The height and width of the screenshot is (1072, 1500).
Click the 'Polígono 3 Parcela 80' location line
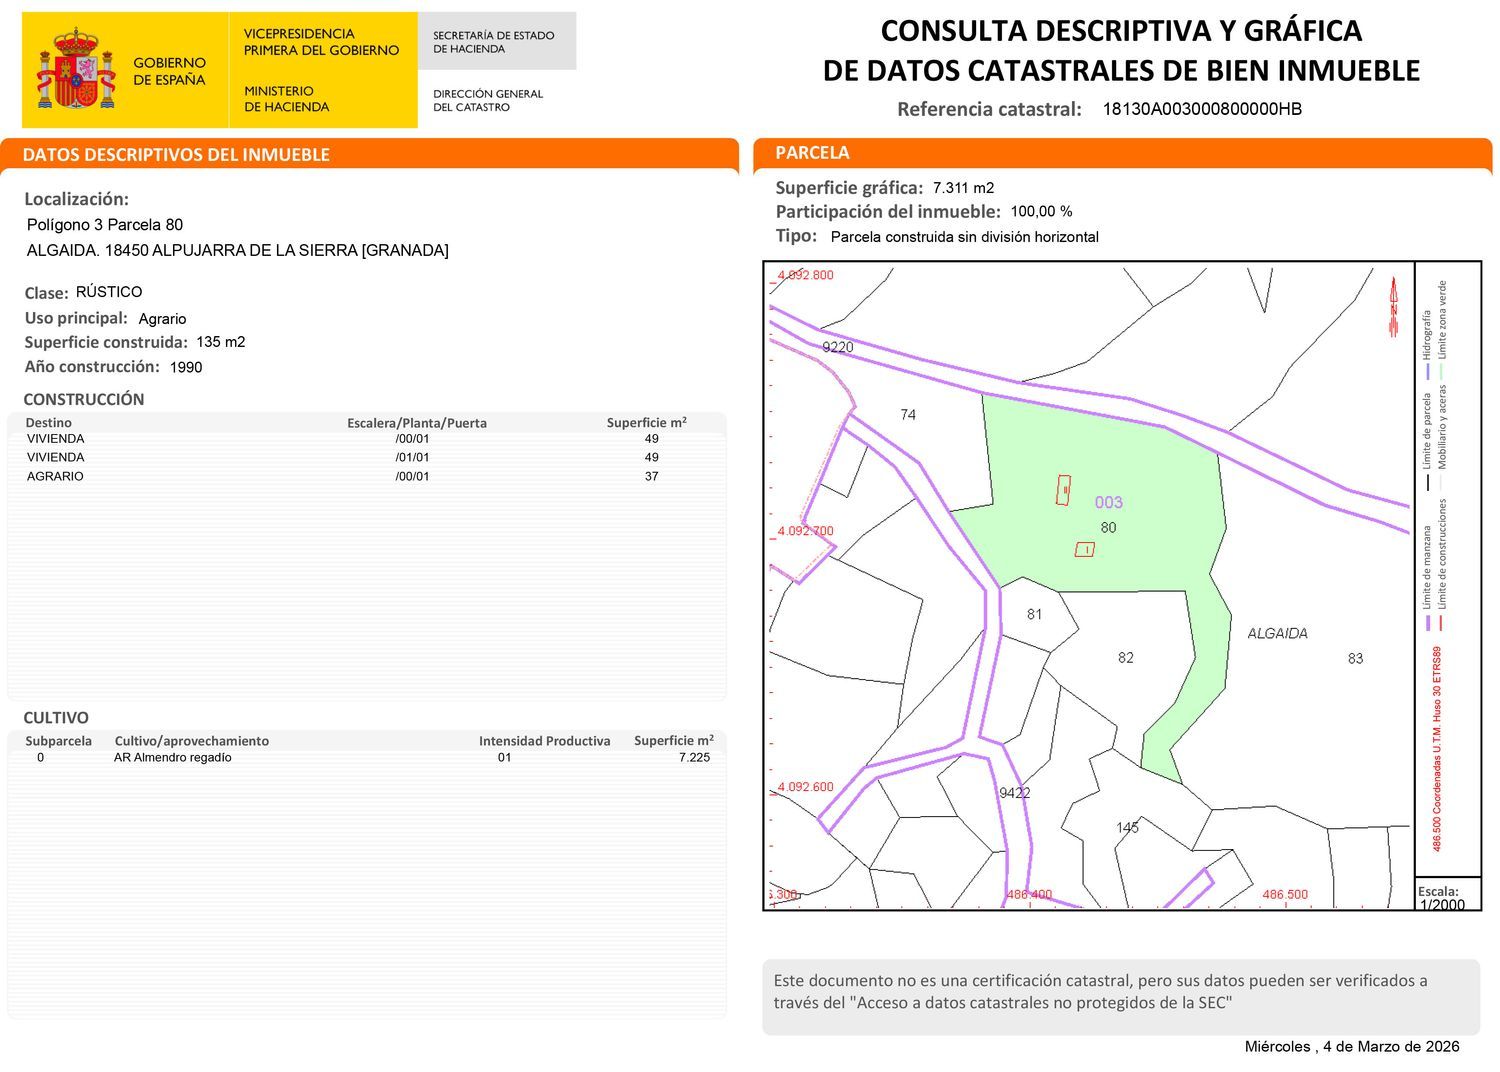(105, 225)
